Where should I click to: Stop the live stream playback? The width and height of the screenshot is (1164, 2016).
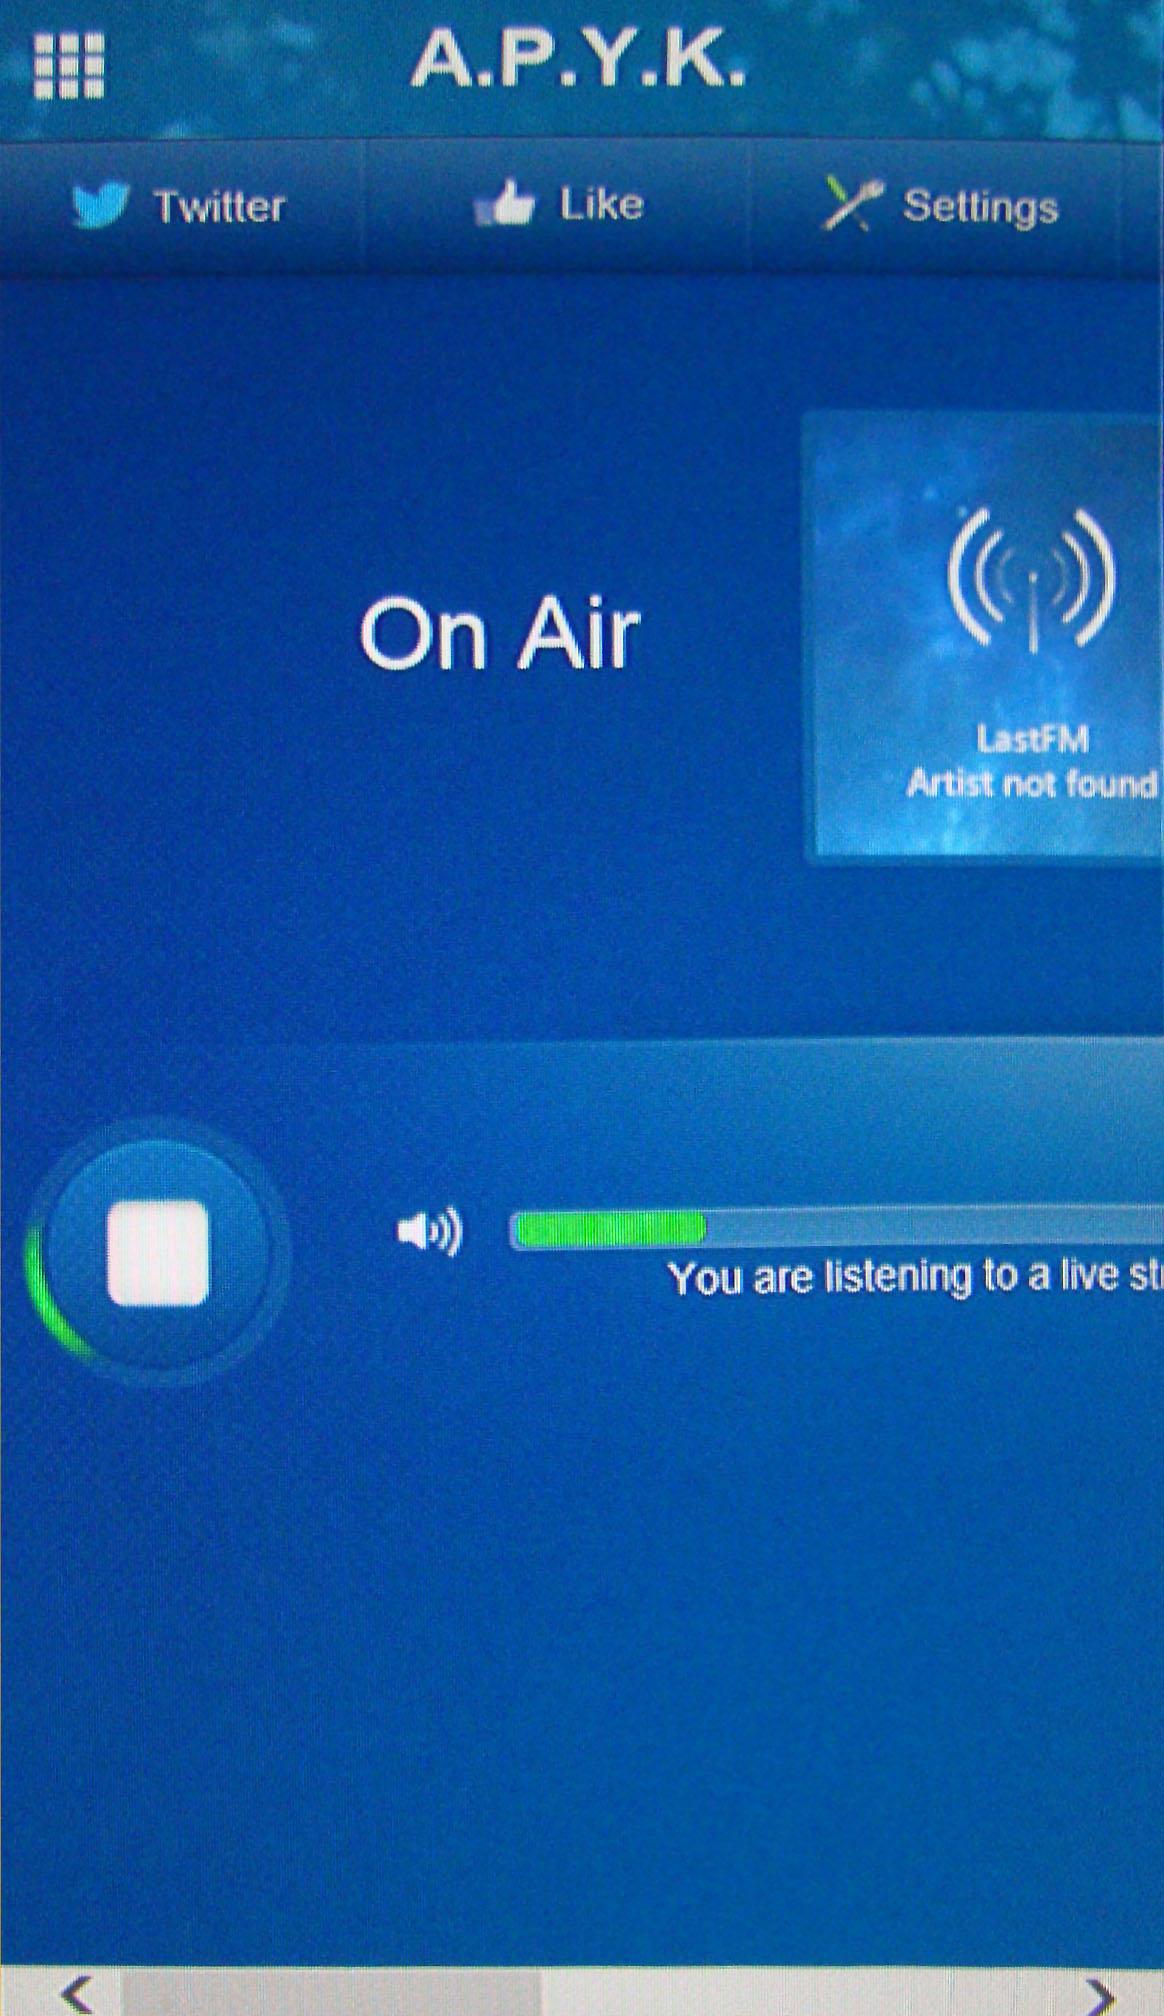tap(158, 1253)
